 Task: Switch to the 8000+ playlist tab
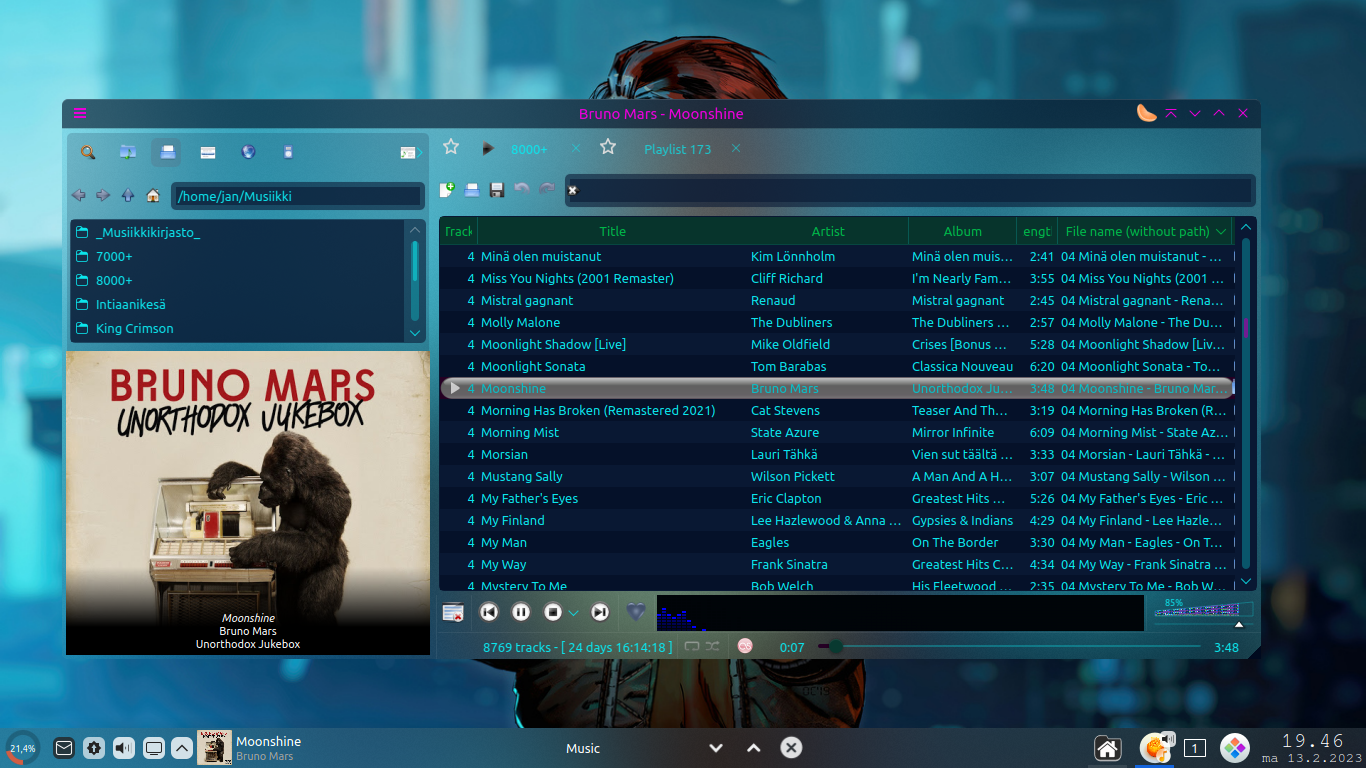tap(529, 149)
